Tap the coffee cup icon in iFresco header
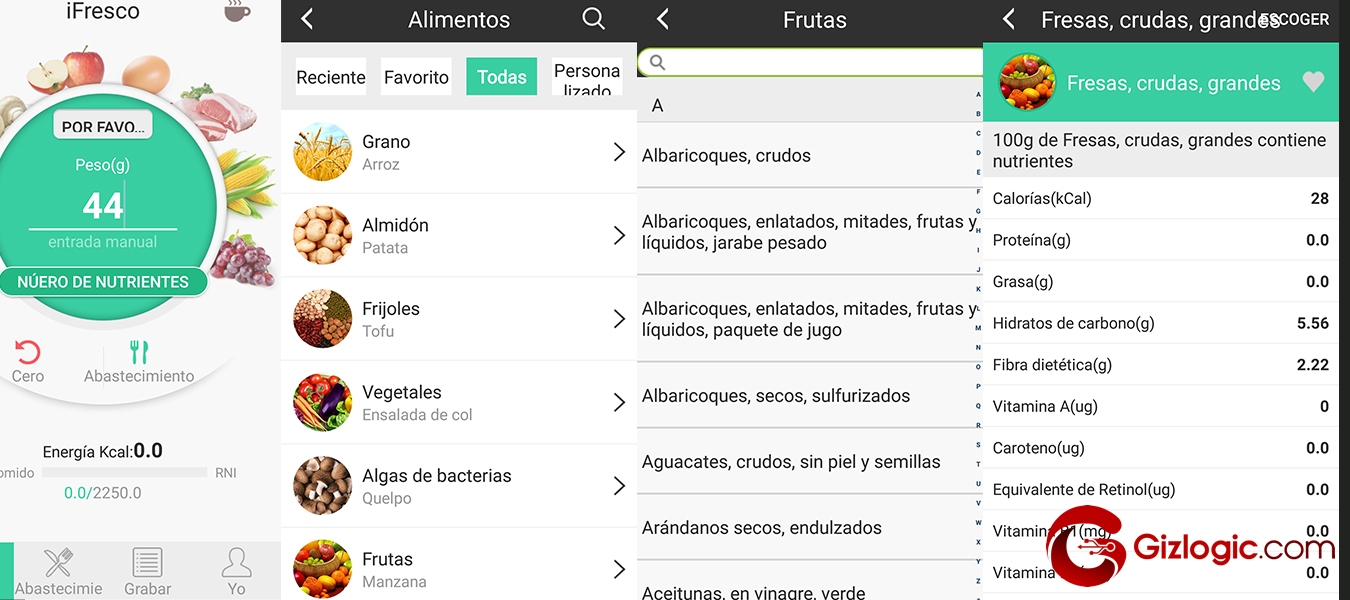 [x=237, y=12]
